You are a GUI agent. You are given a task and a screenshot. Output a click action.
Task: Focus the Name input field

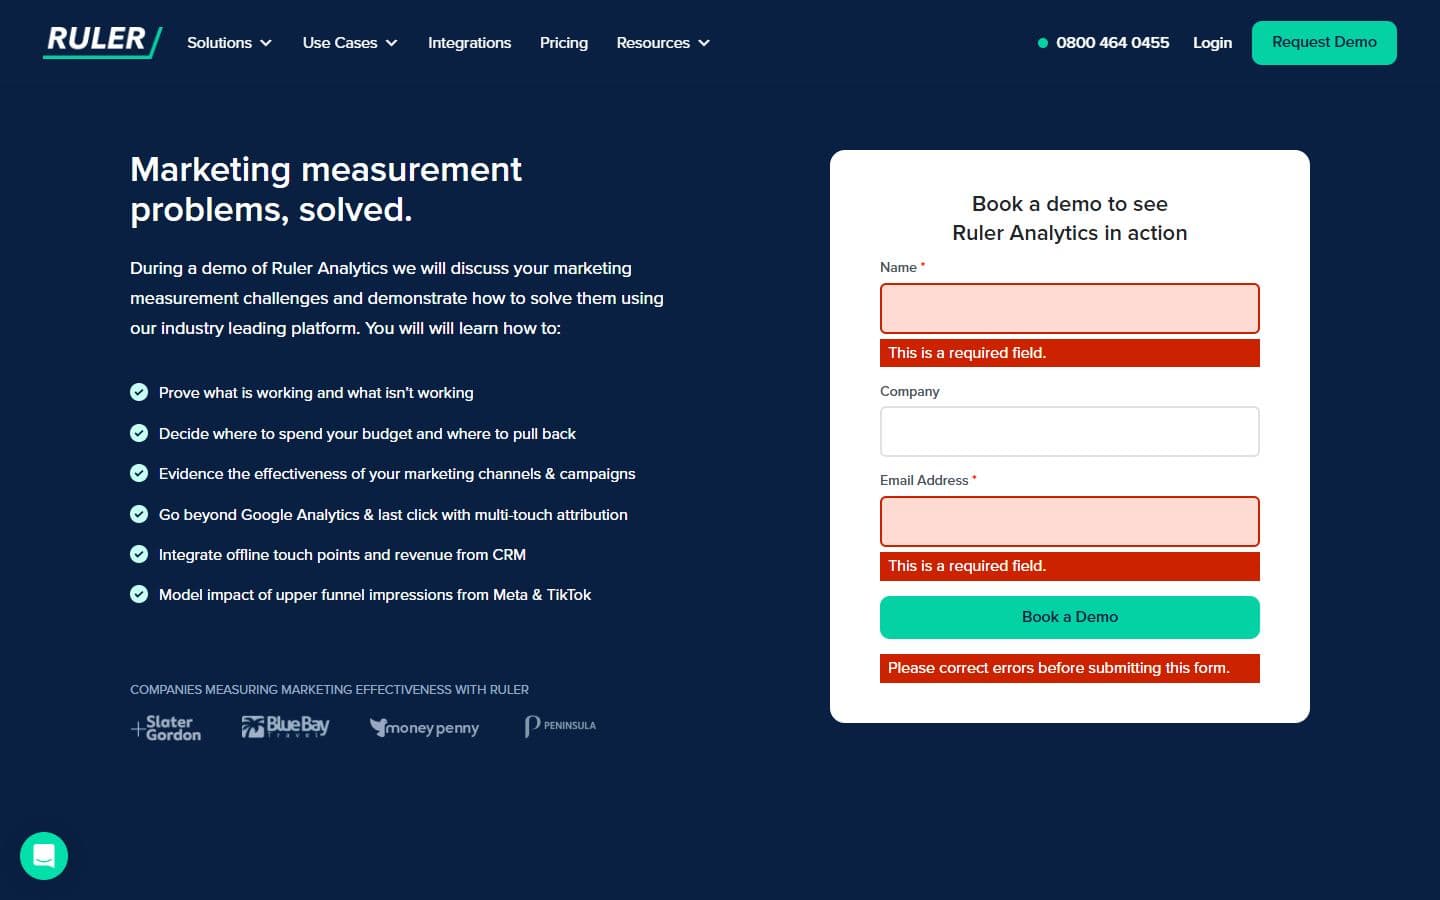[1070, 308]
